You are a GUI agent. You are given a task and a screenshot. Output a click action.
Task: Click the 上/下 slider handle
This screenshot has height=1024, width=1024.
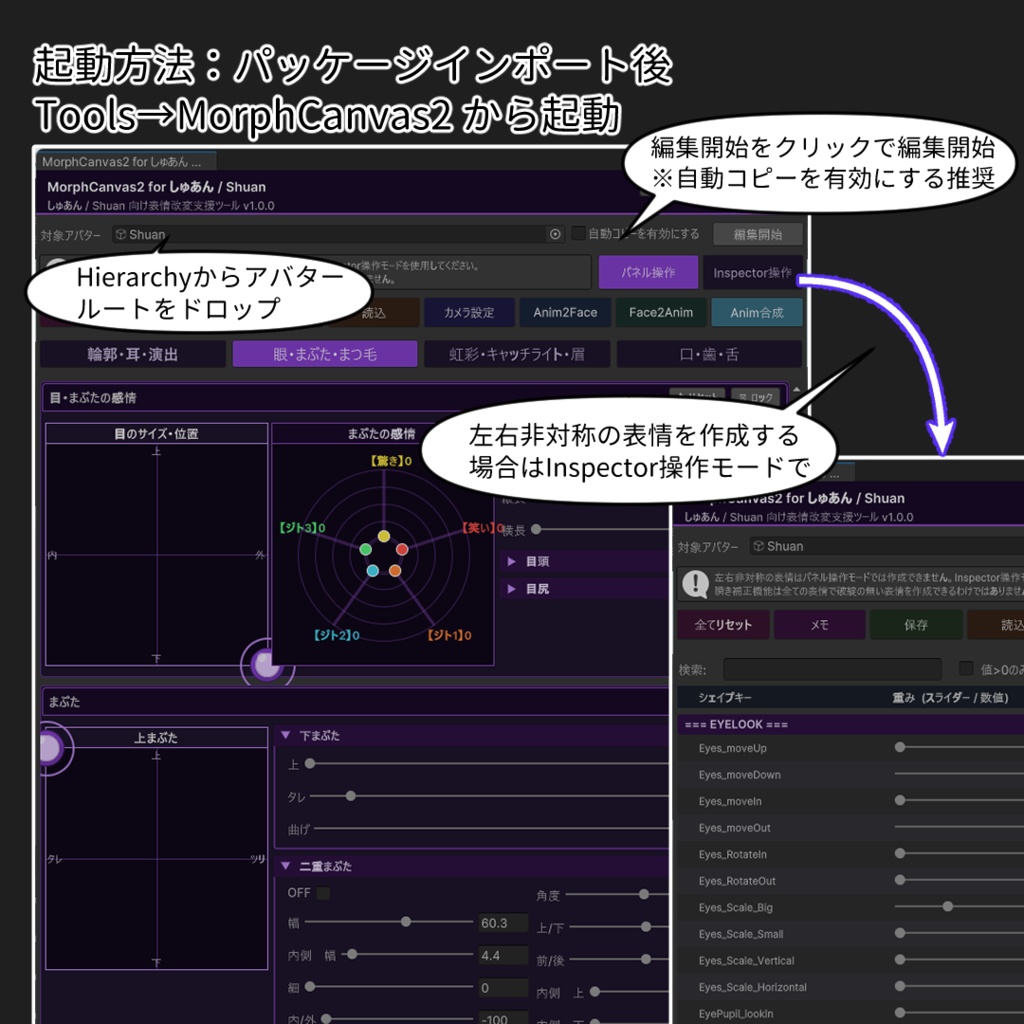coord(646,927)
